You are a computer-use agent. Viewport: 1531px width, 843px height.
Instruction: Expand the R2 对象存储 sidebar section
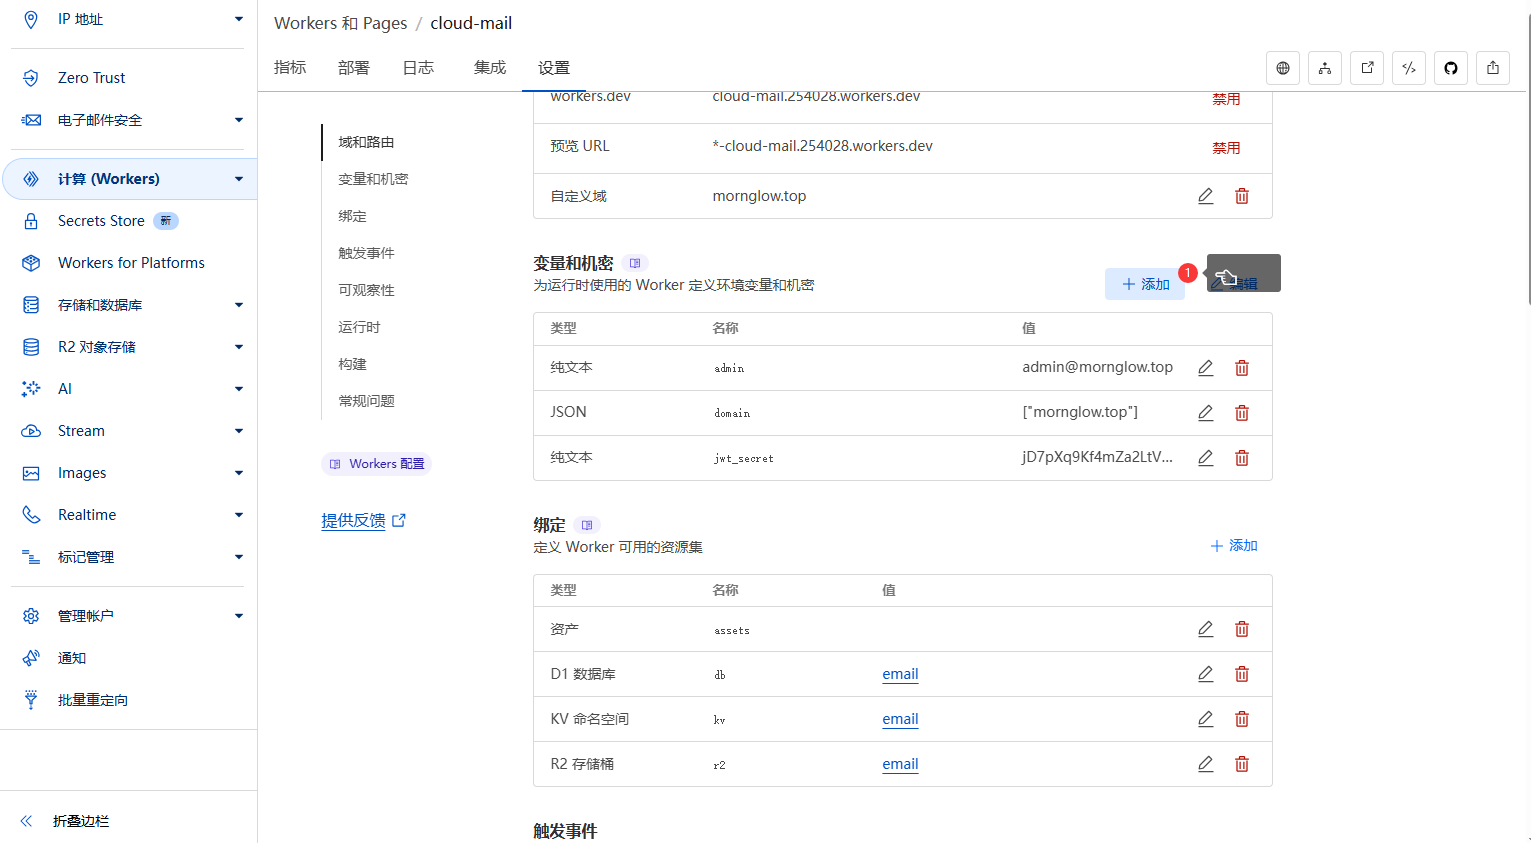238,347
